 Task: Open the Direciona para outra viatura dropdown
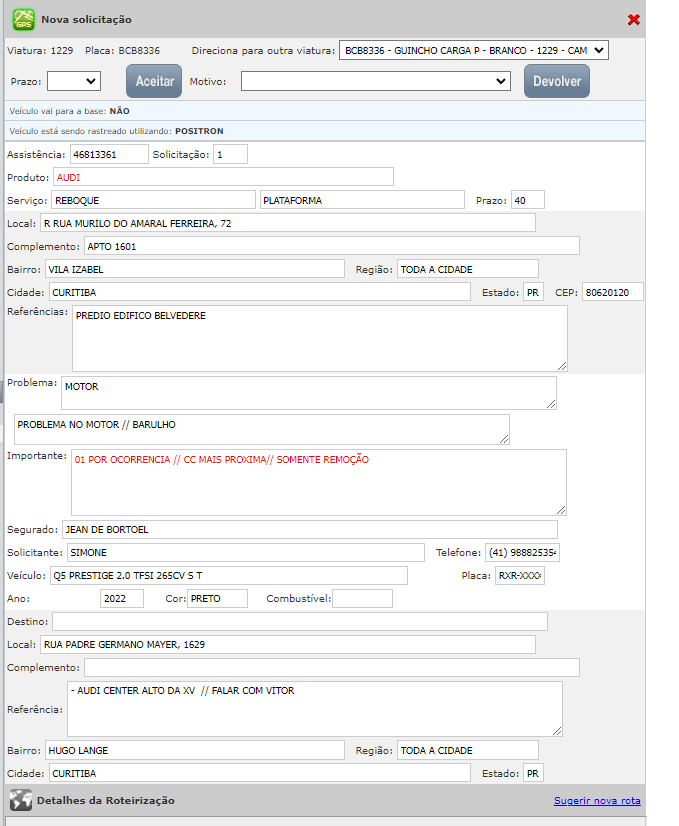click(473, 50)
